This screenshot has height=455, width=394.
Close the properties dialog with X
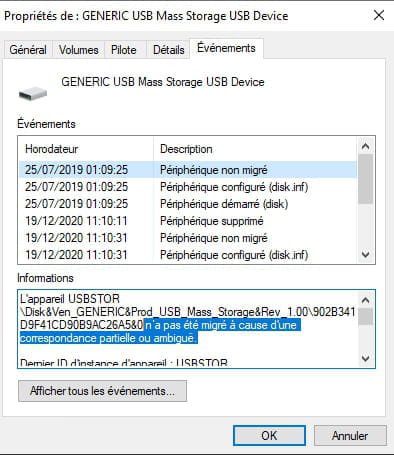pos(379,15)
